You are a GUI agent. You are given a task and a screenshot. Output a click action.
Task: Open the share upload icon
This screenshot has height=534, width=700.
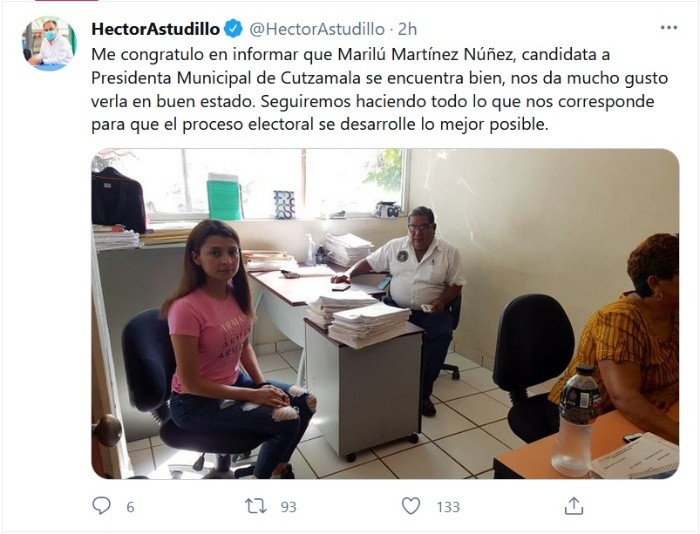click(x=574, y=506)
